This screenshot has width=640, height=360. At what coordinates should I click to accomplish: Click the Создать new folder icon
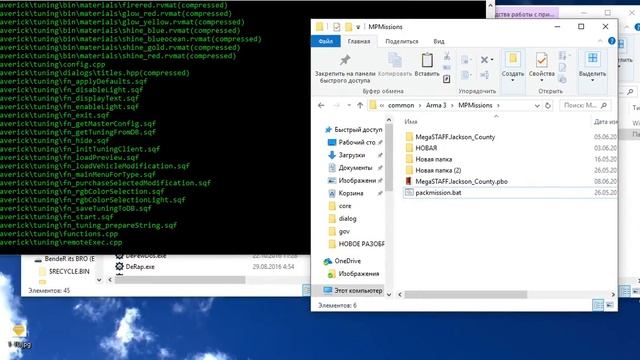[x=513, y=60]
